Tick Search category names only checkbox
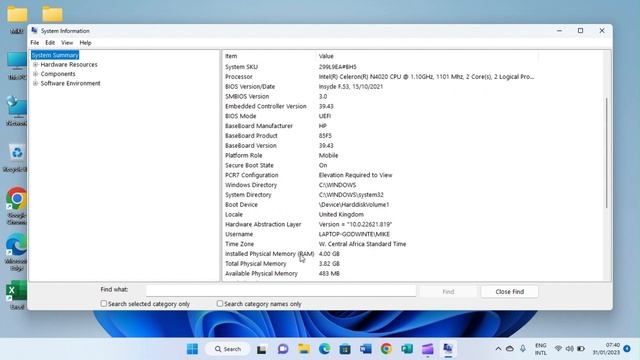 tap(220, 304)
